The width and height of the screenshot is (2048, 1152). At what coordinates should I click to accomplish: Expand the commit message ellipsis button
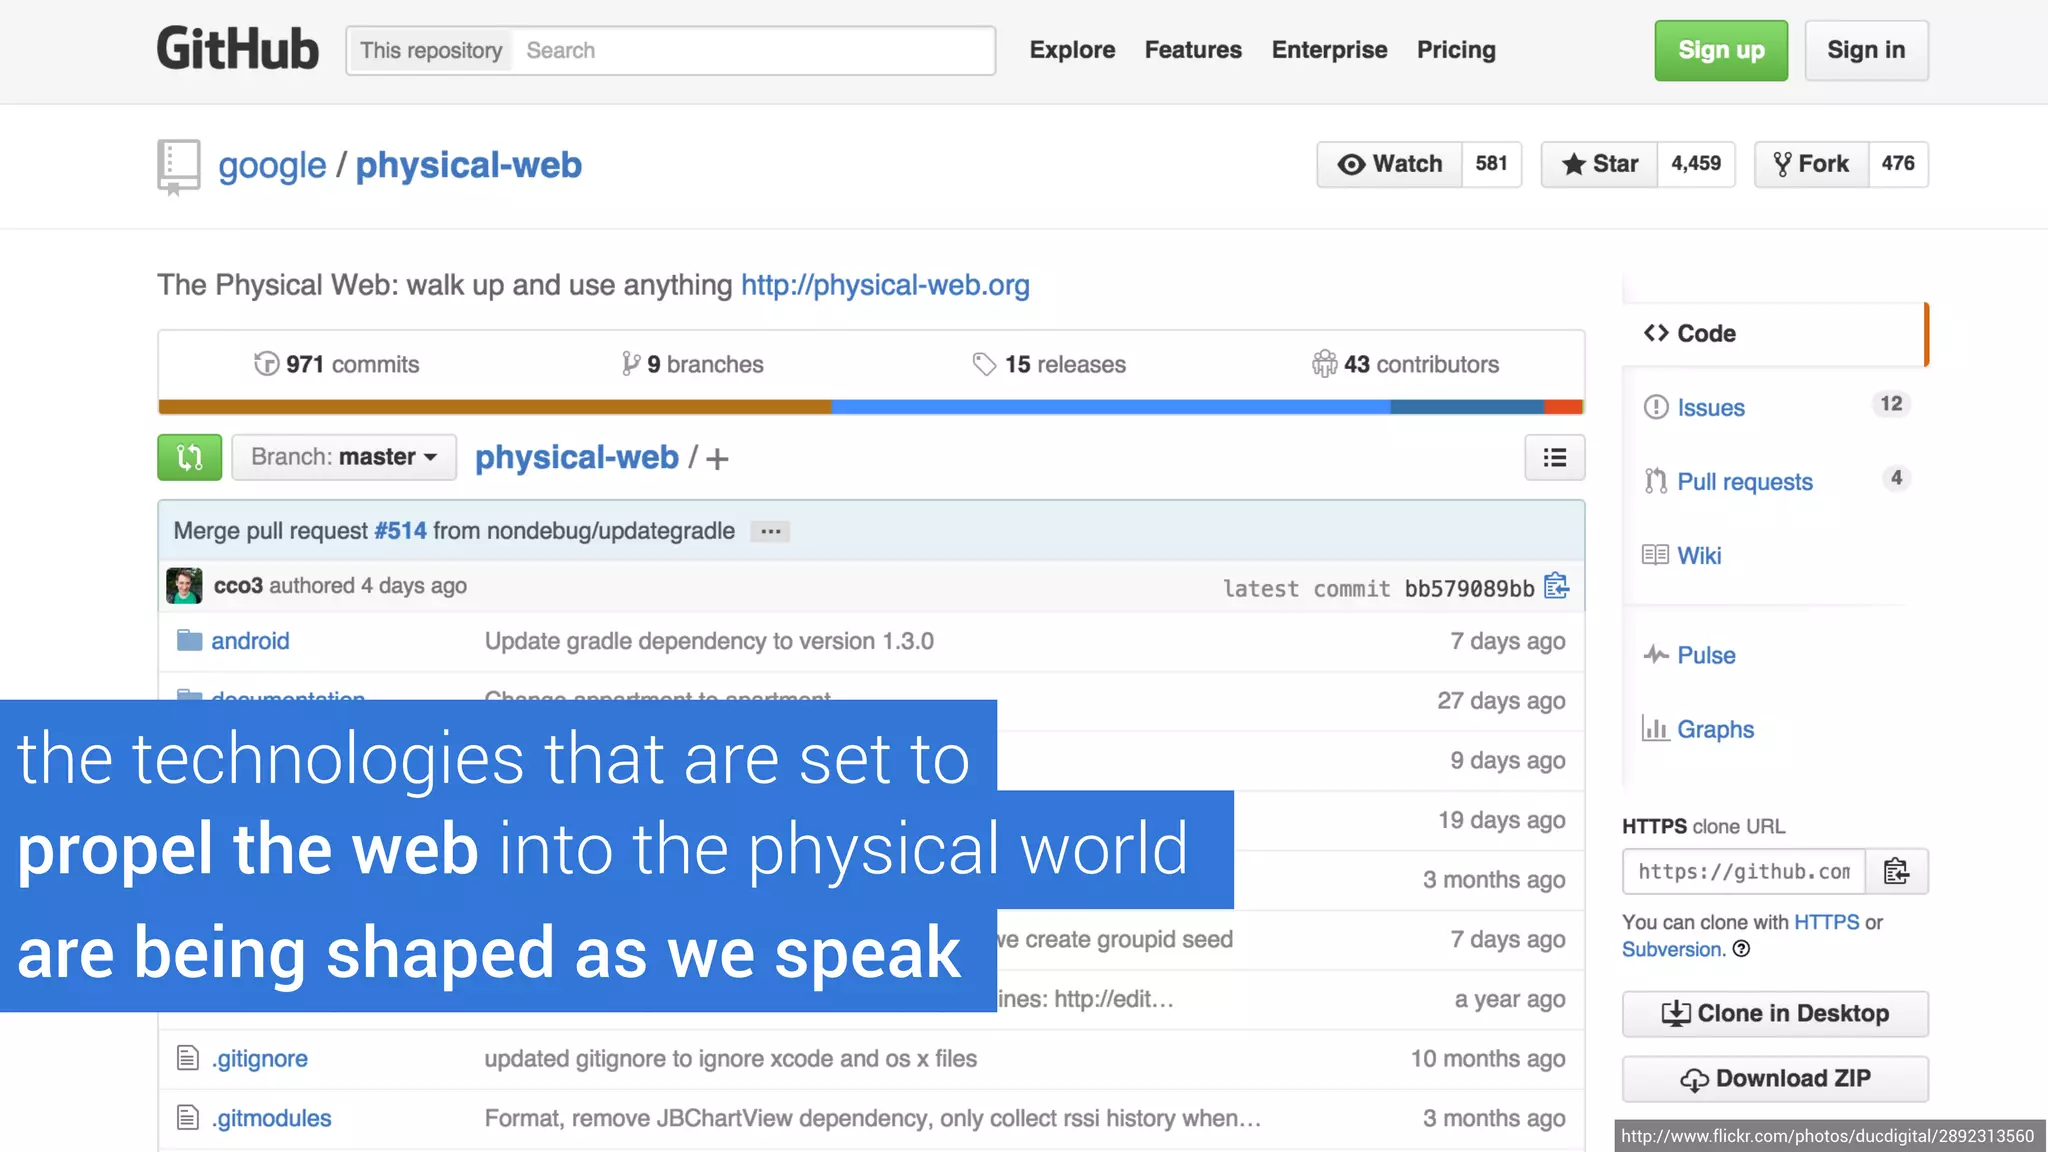coord(770,531)
